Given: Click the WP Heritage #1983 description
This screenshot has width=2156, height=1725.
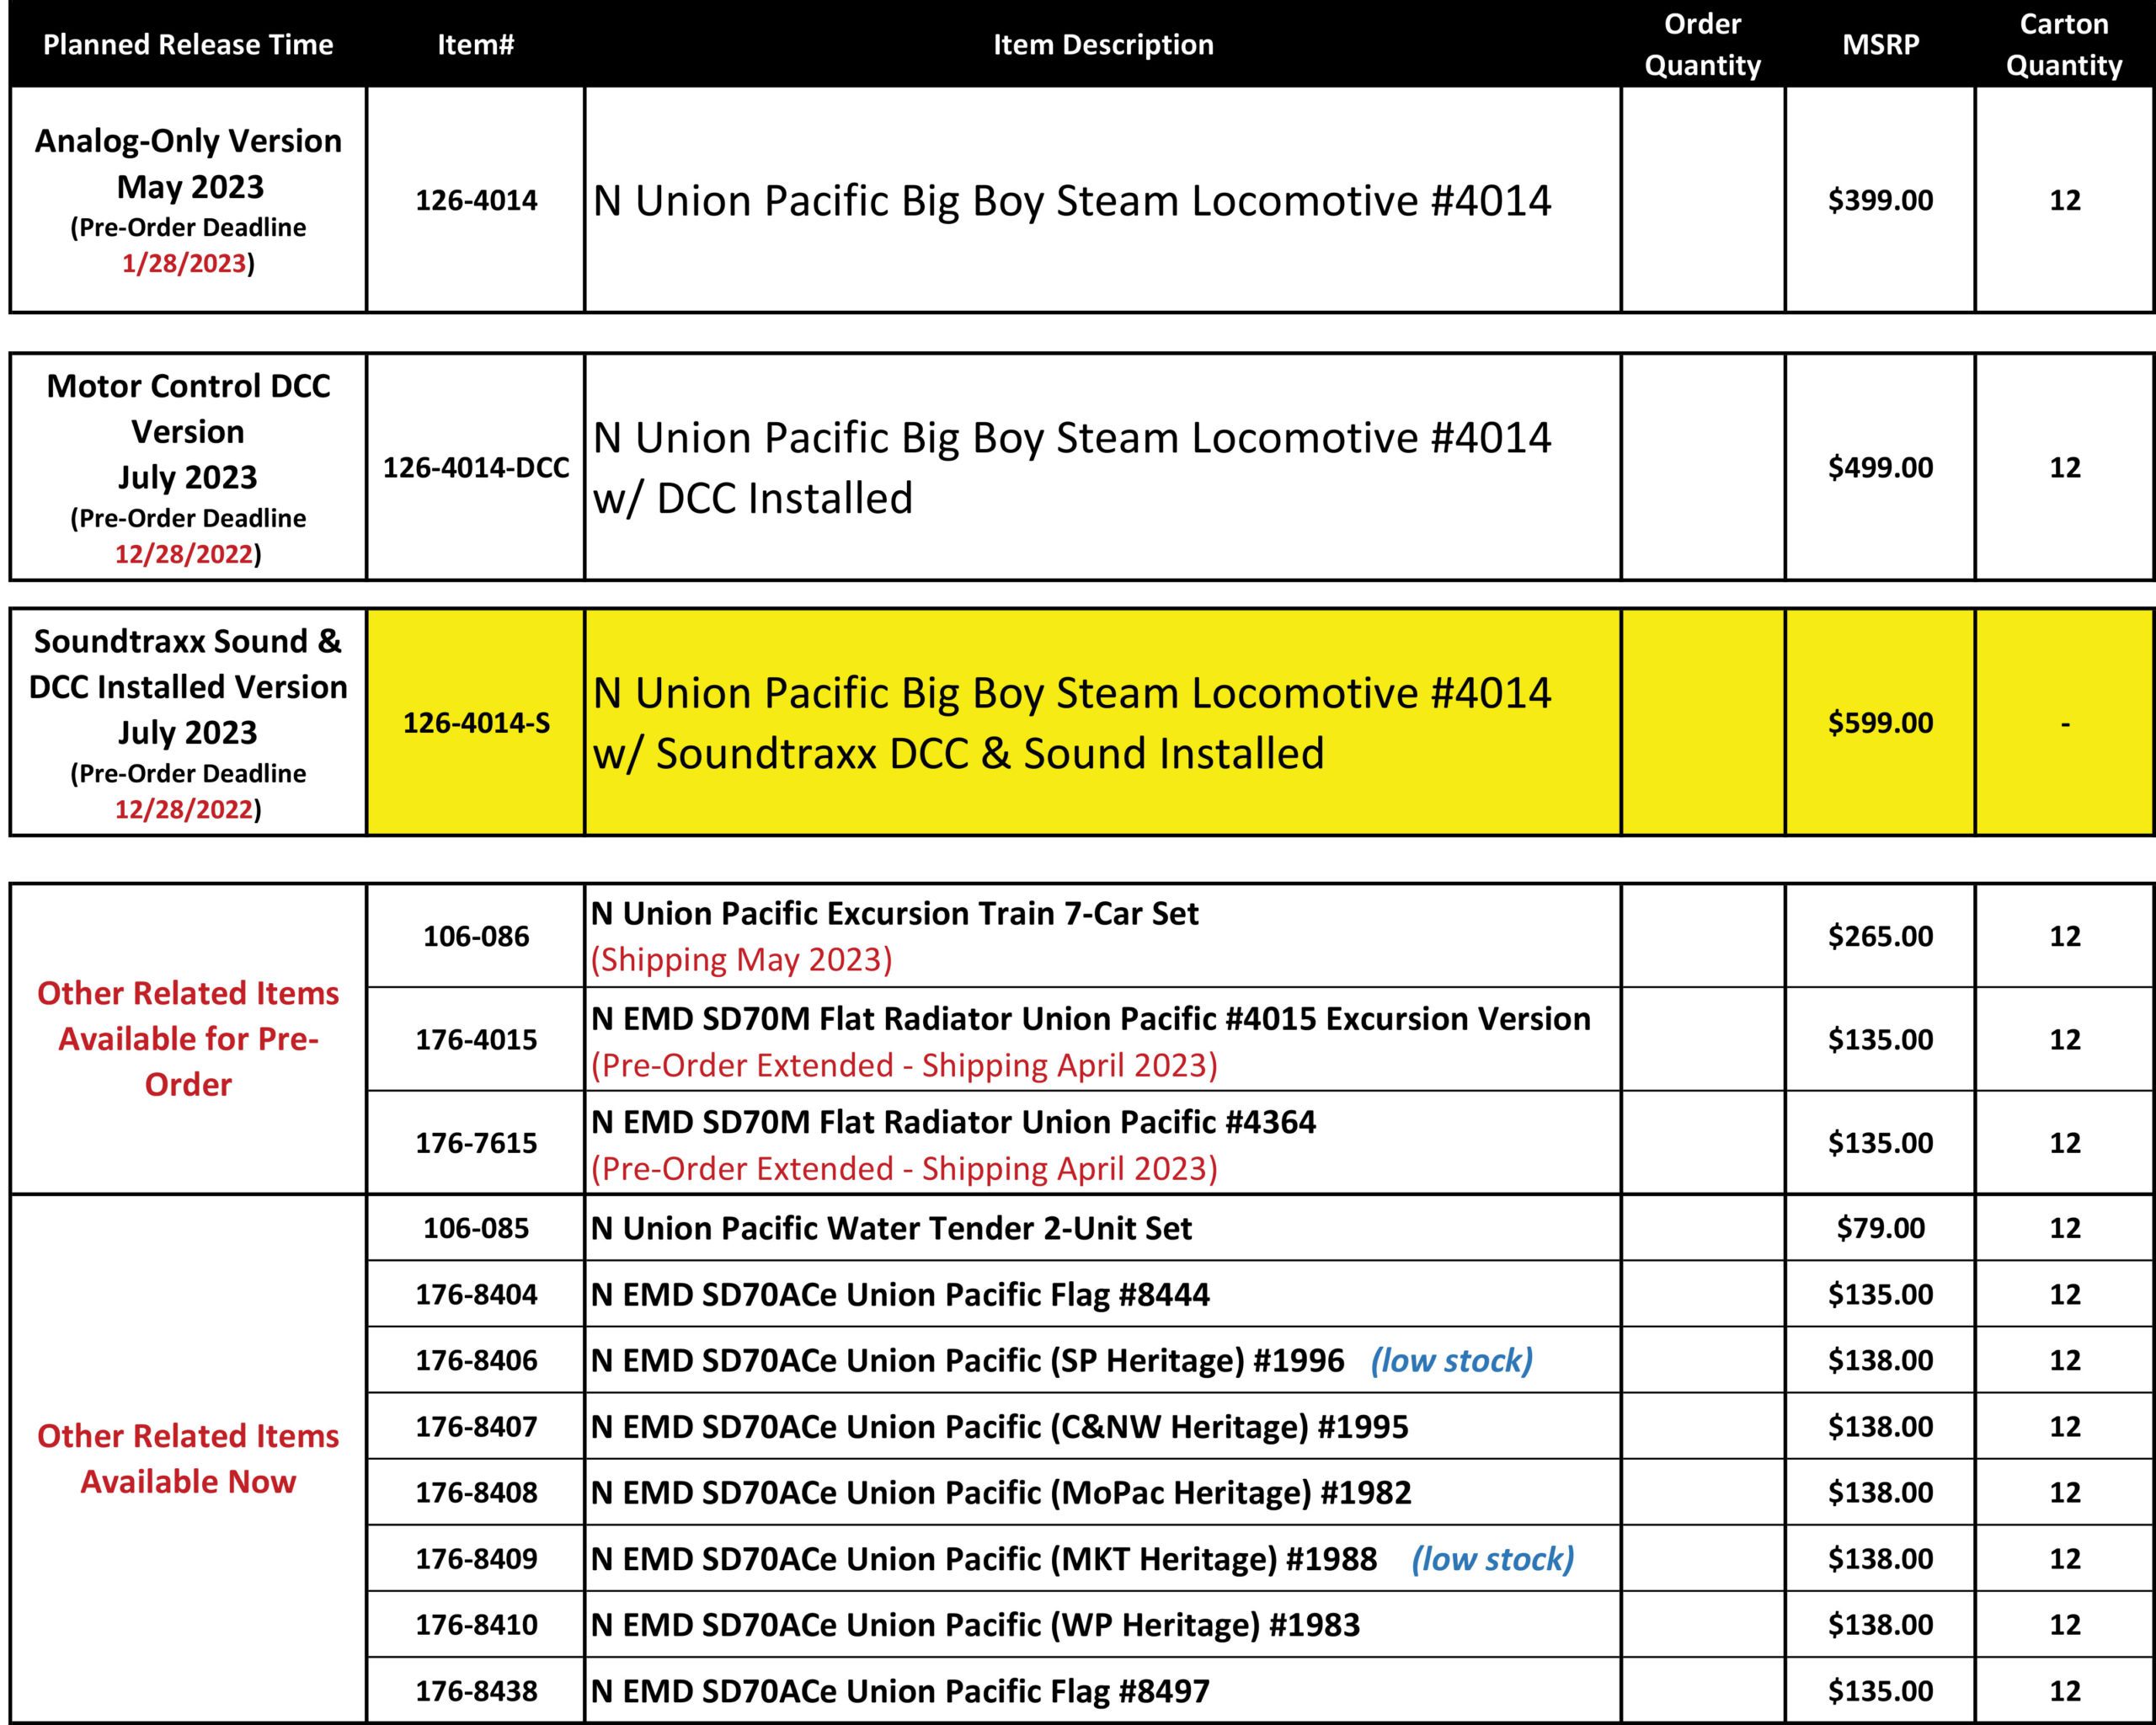Looking at the screenshot, I should [x=976, y=1625].
